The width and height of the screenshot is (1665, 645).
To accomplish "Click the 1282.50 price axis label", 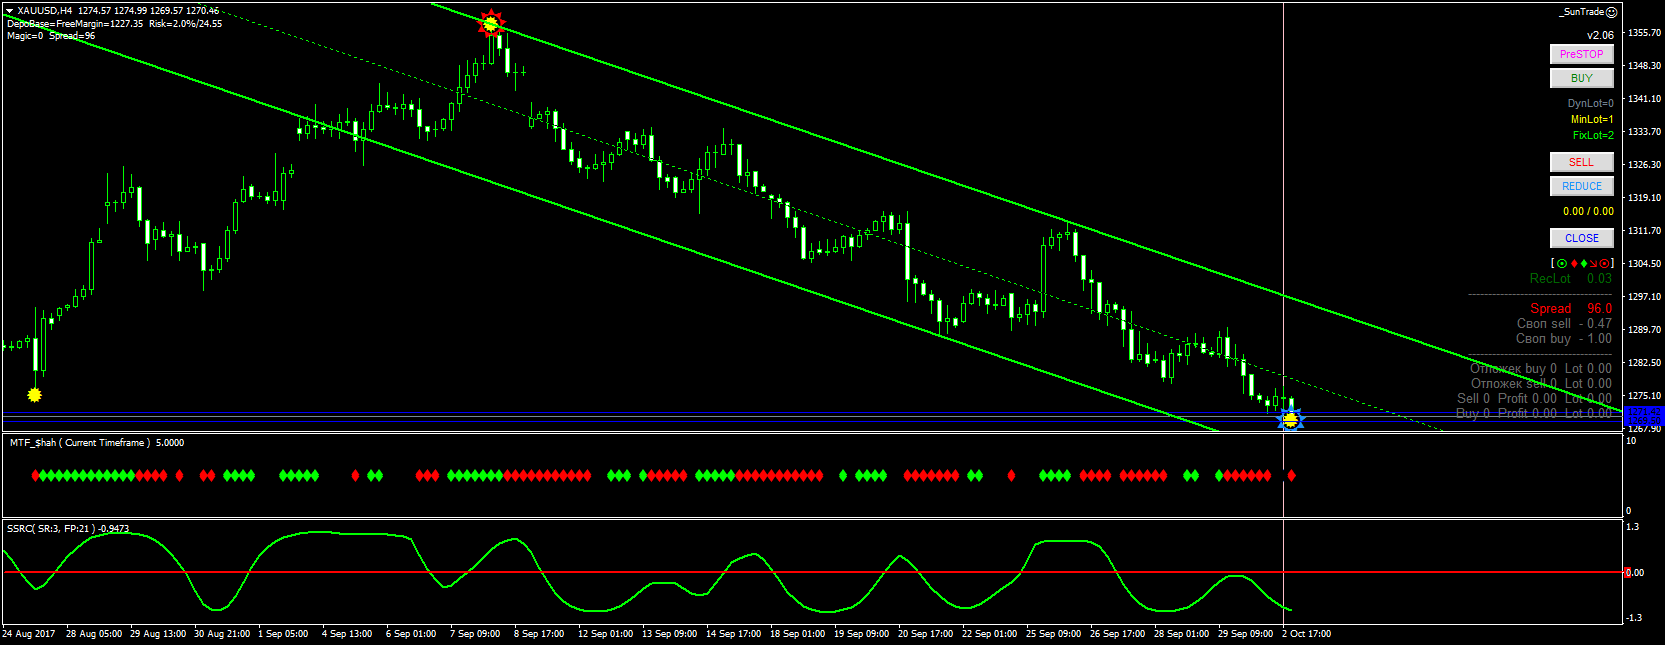I will click(x=1644, y=363).
